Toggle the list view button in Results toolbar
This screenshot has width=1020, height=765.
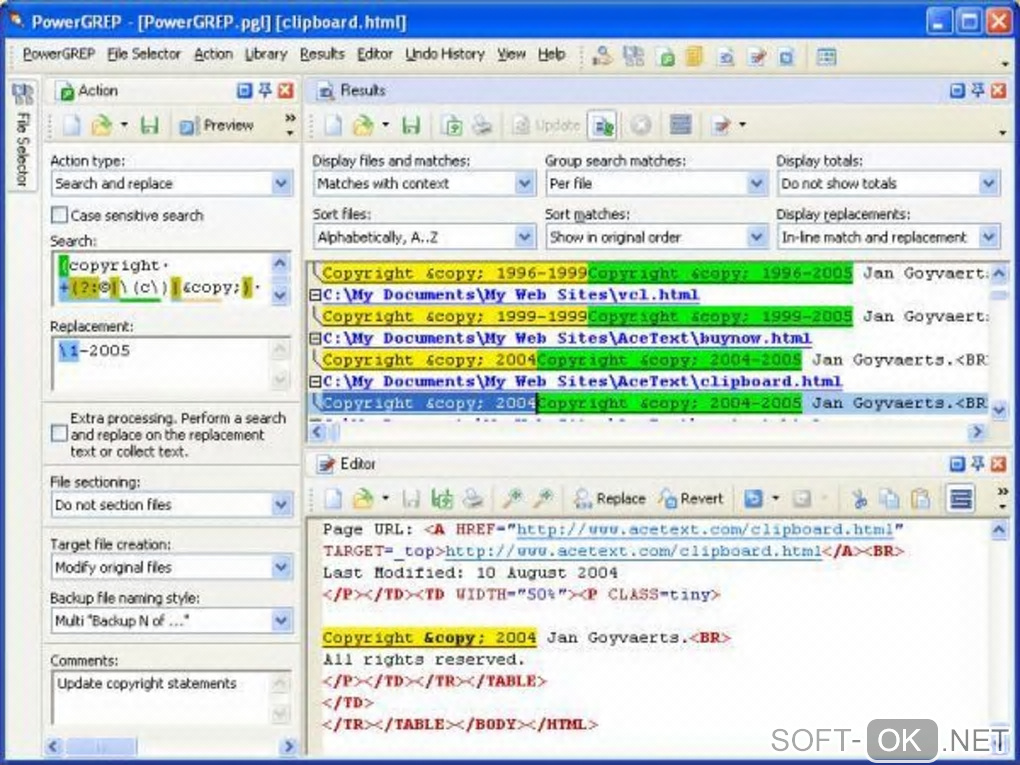click(x=680, y=125)
